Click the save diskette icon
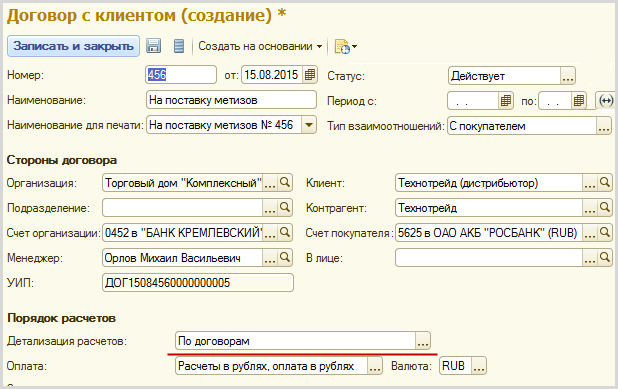Image resolution: width=618 pixels, height=389 pixels. (x=153, y=46)
